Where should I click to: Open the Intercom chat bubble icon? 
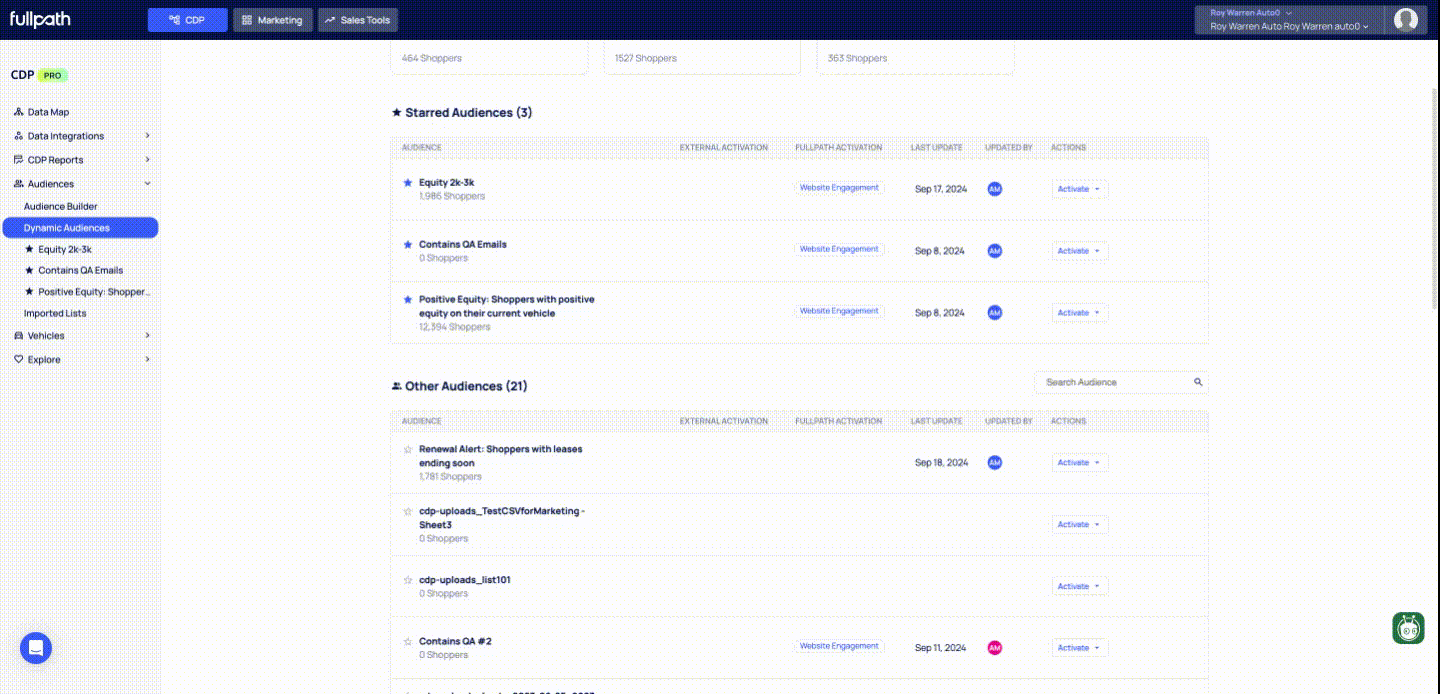coord(36,648)
